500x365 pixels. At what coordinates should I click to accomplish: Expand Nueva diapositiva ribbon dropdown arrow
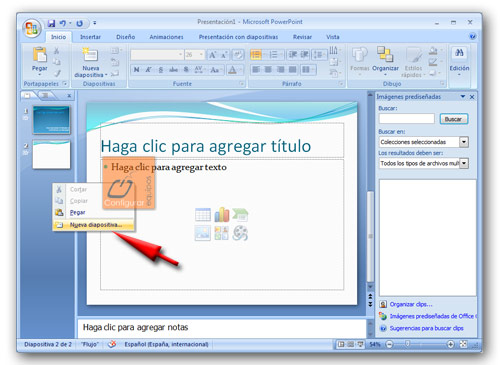tap(106, 75)
